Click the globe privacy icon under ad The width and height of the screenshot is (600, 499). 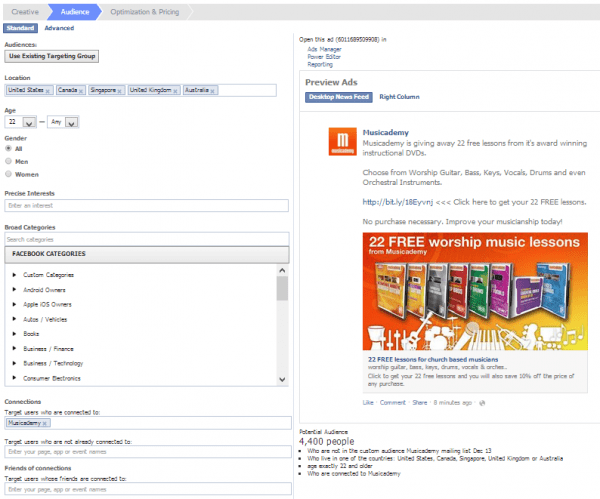click(x=482, y=403)
